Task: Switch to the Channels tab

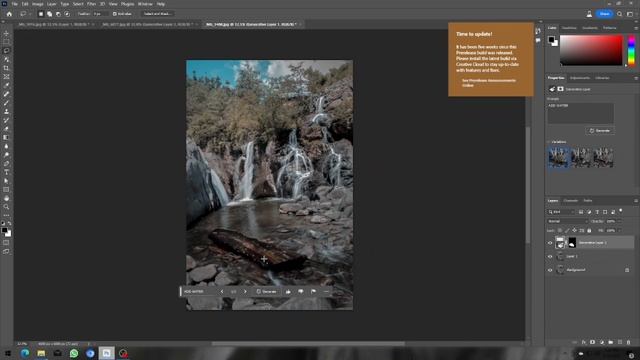Action: pos(571,201)
